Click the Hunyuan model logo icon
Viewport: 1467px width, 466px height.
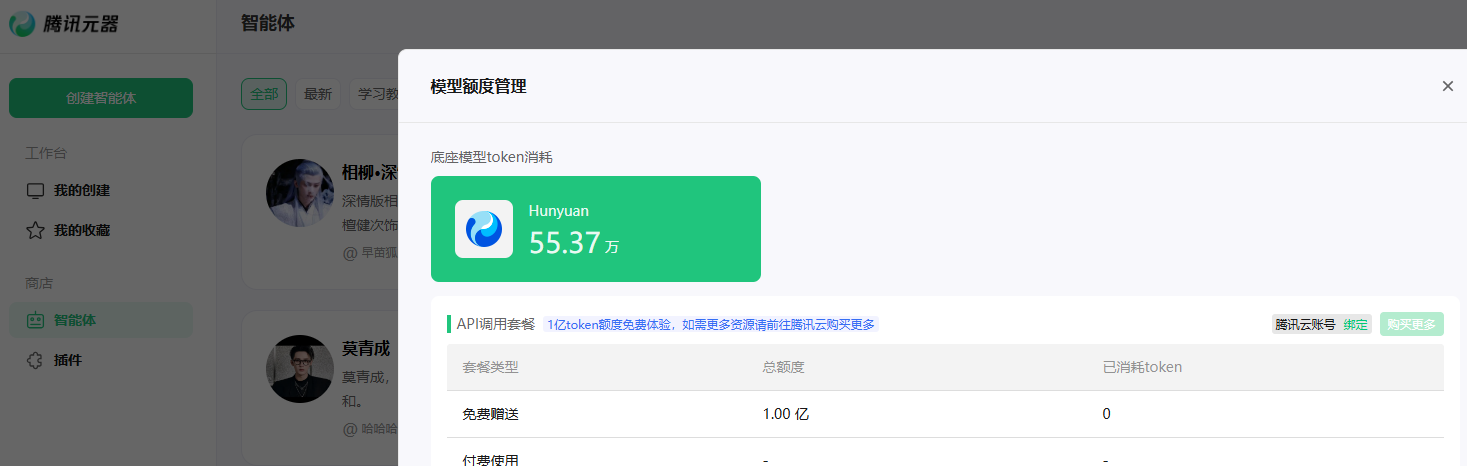(x=484, y=229)
